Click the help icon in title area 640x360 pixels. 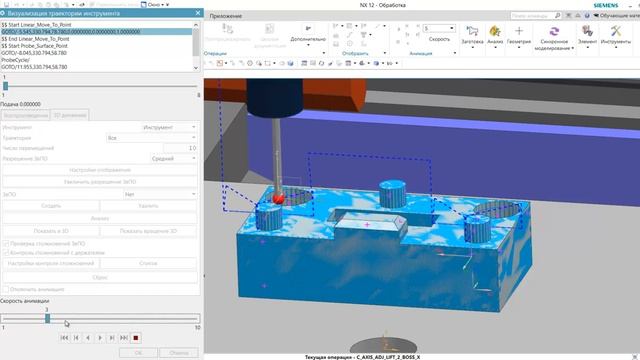coord(587,16)
